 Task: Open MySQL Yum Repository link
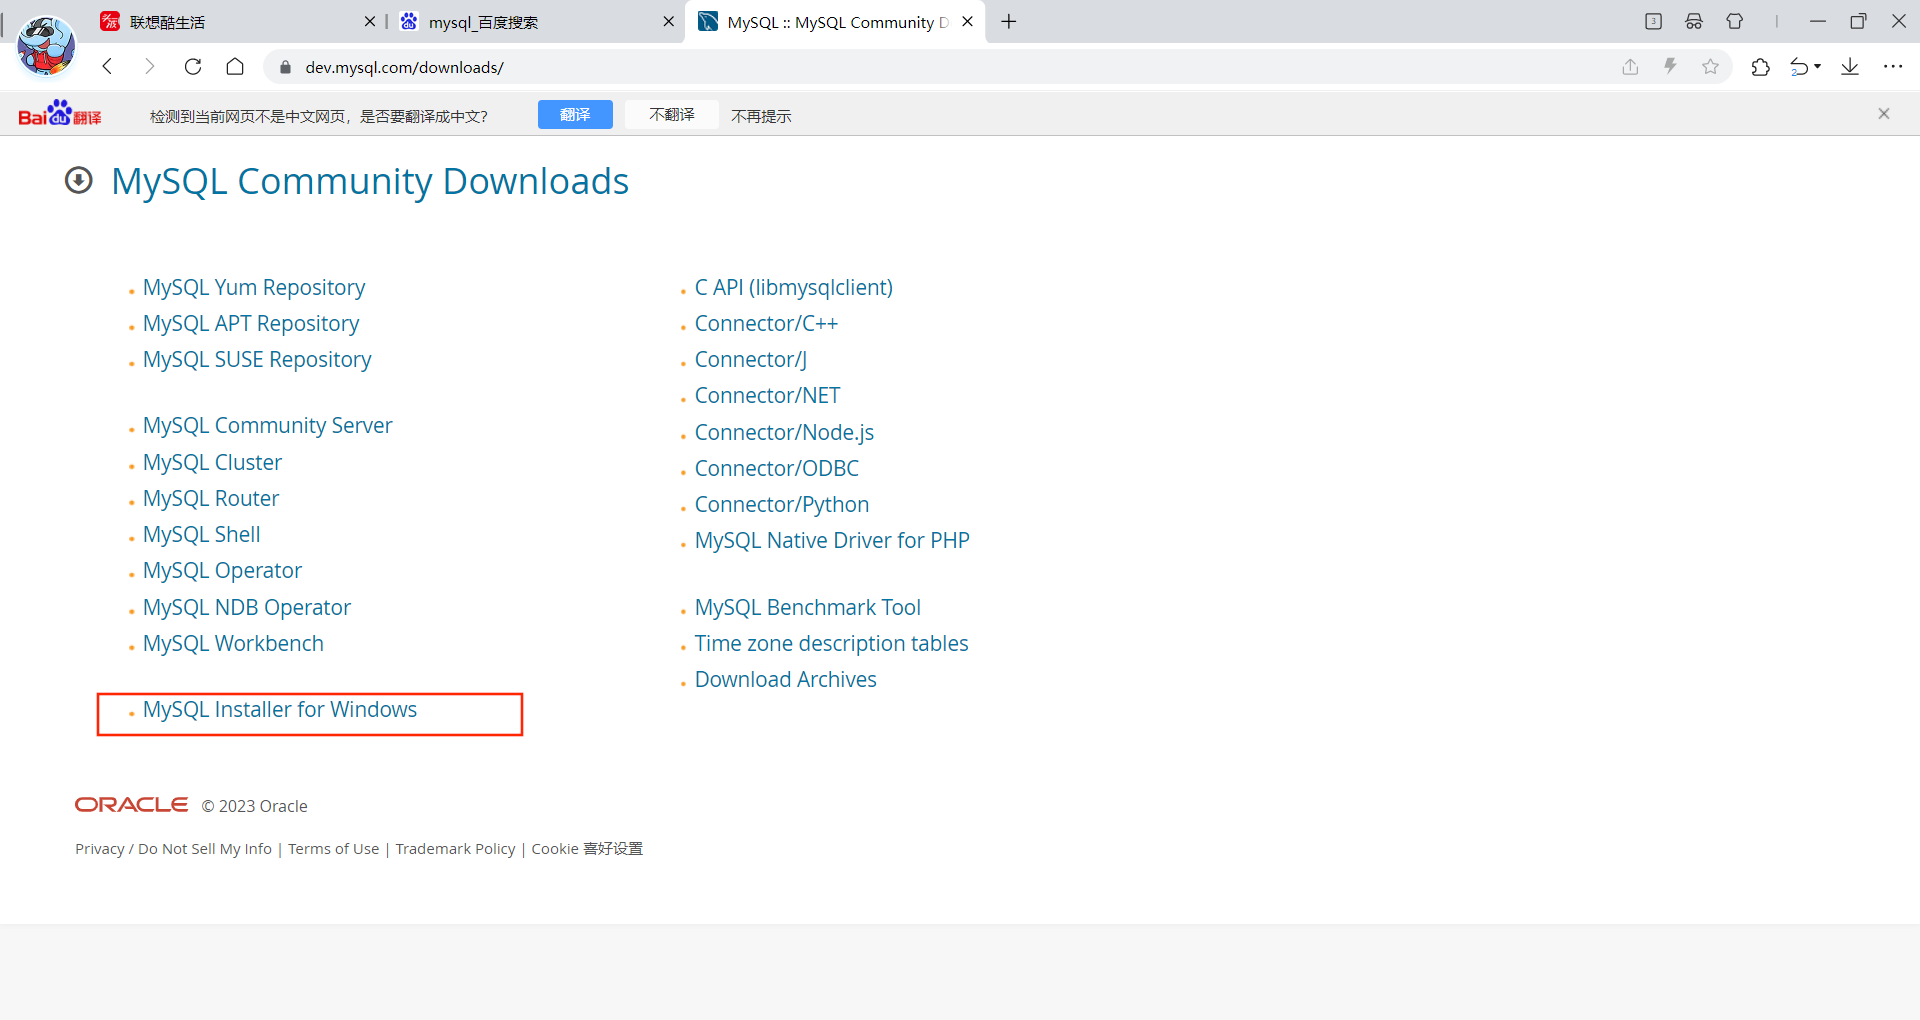[254, 287]
